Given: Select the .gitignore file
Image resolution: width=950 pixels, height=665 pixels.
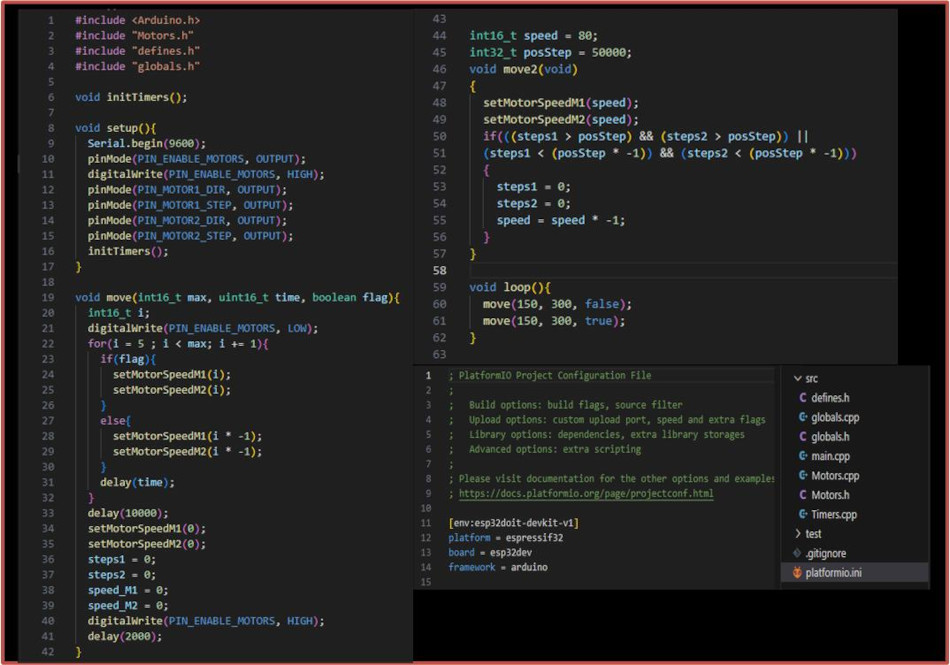Looking at the screenshot, I should pos(826,553).
